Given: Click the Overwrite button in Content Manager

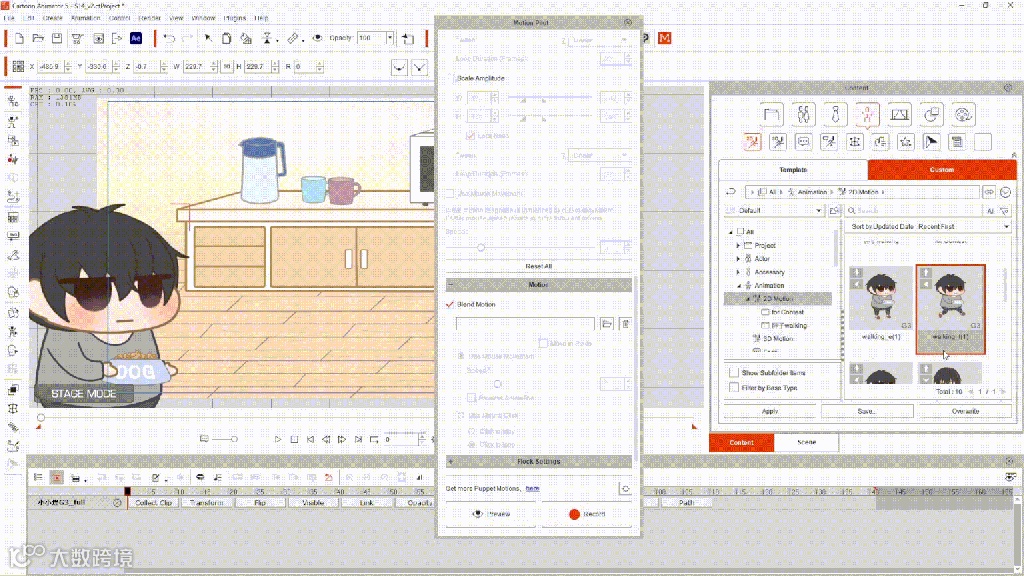Looking at the screenshot, I should point(965,411).
